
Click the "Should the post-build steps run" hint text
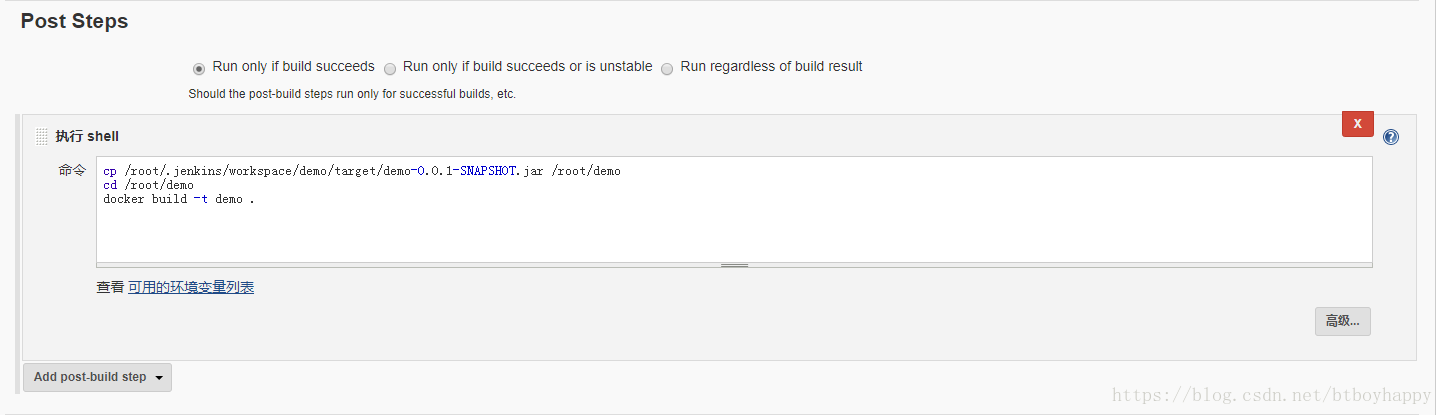[352, 94]
